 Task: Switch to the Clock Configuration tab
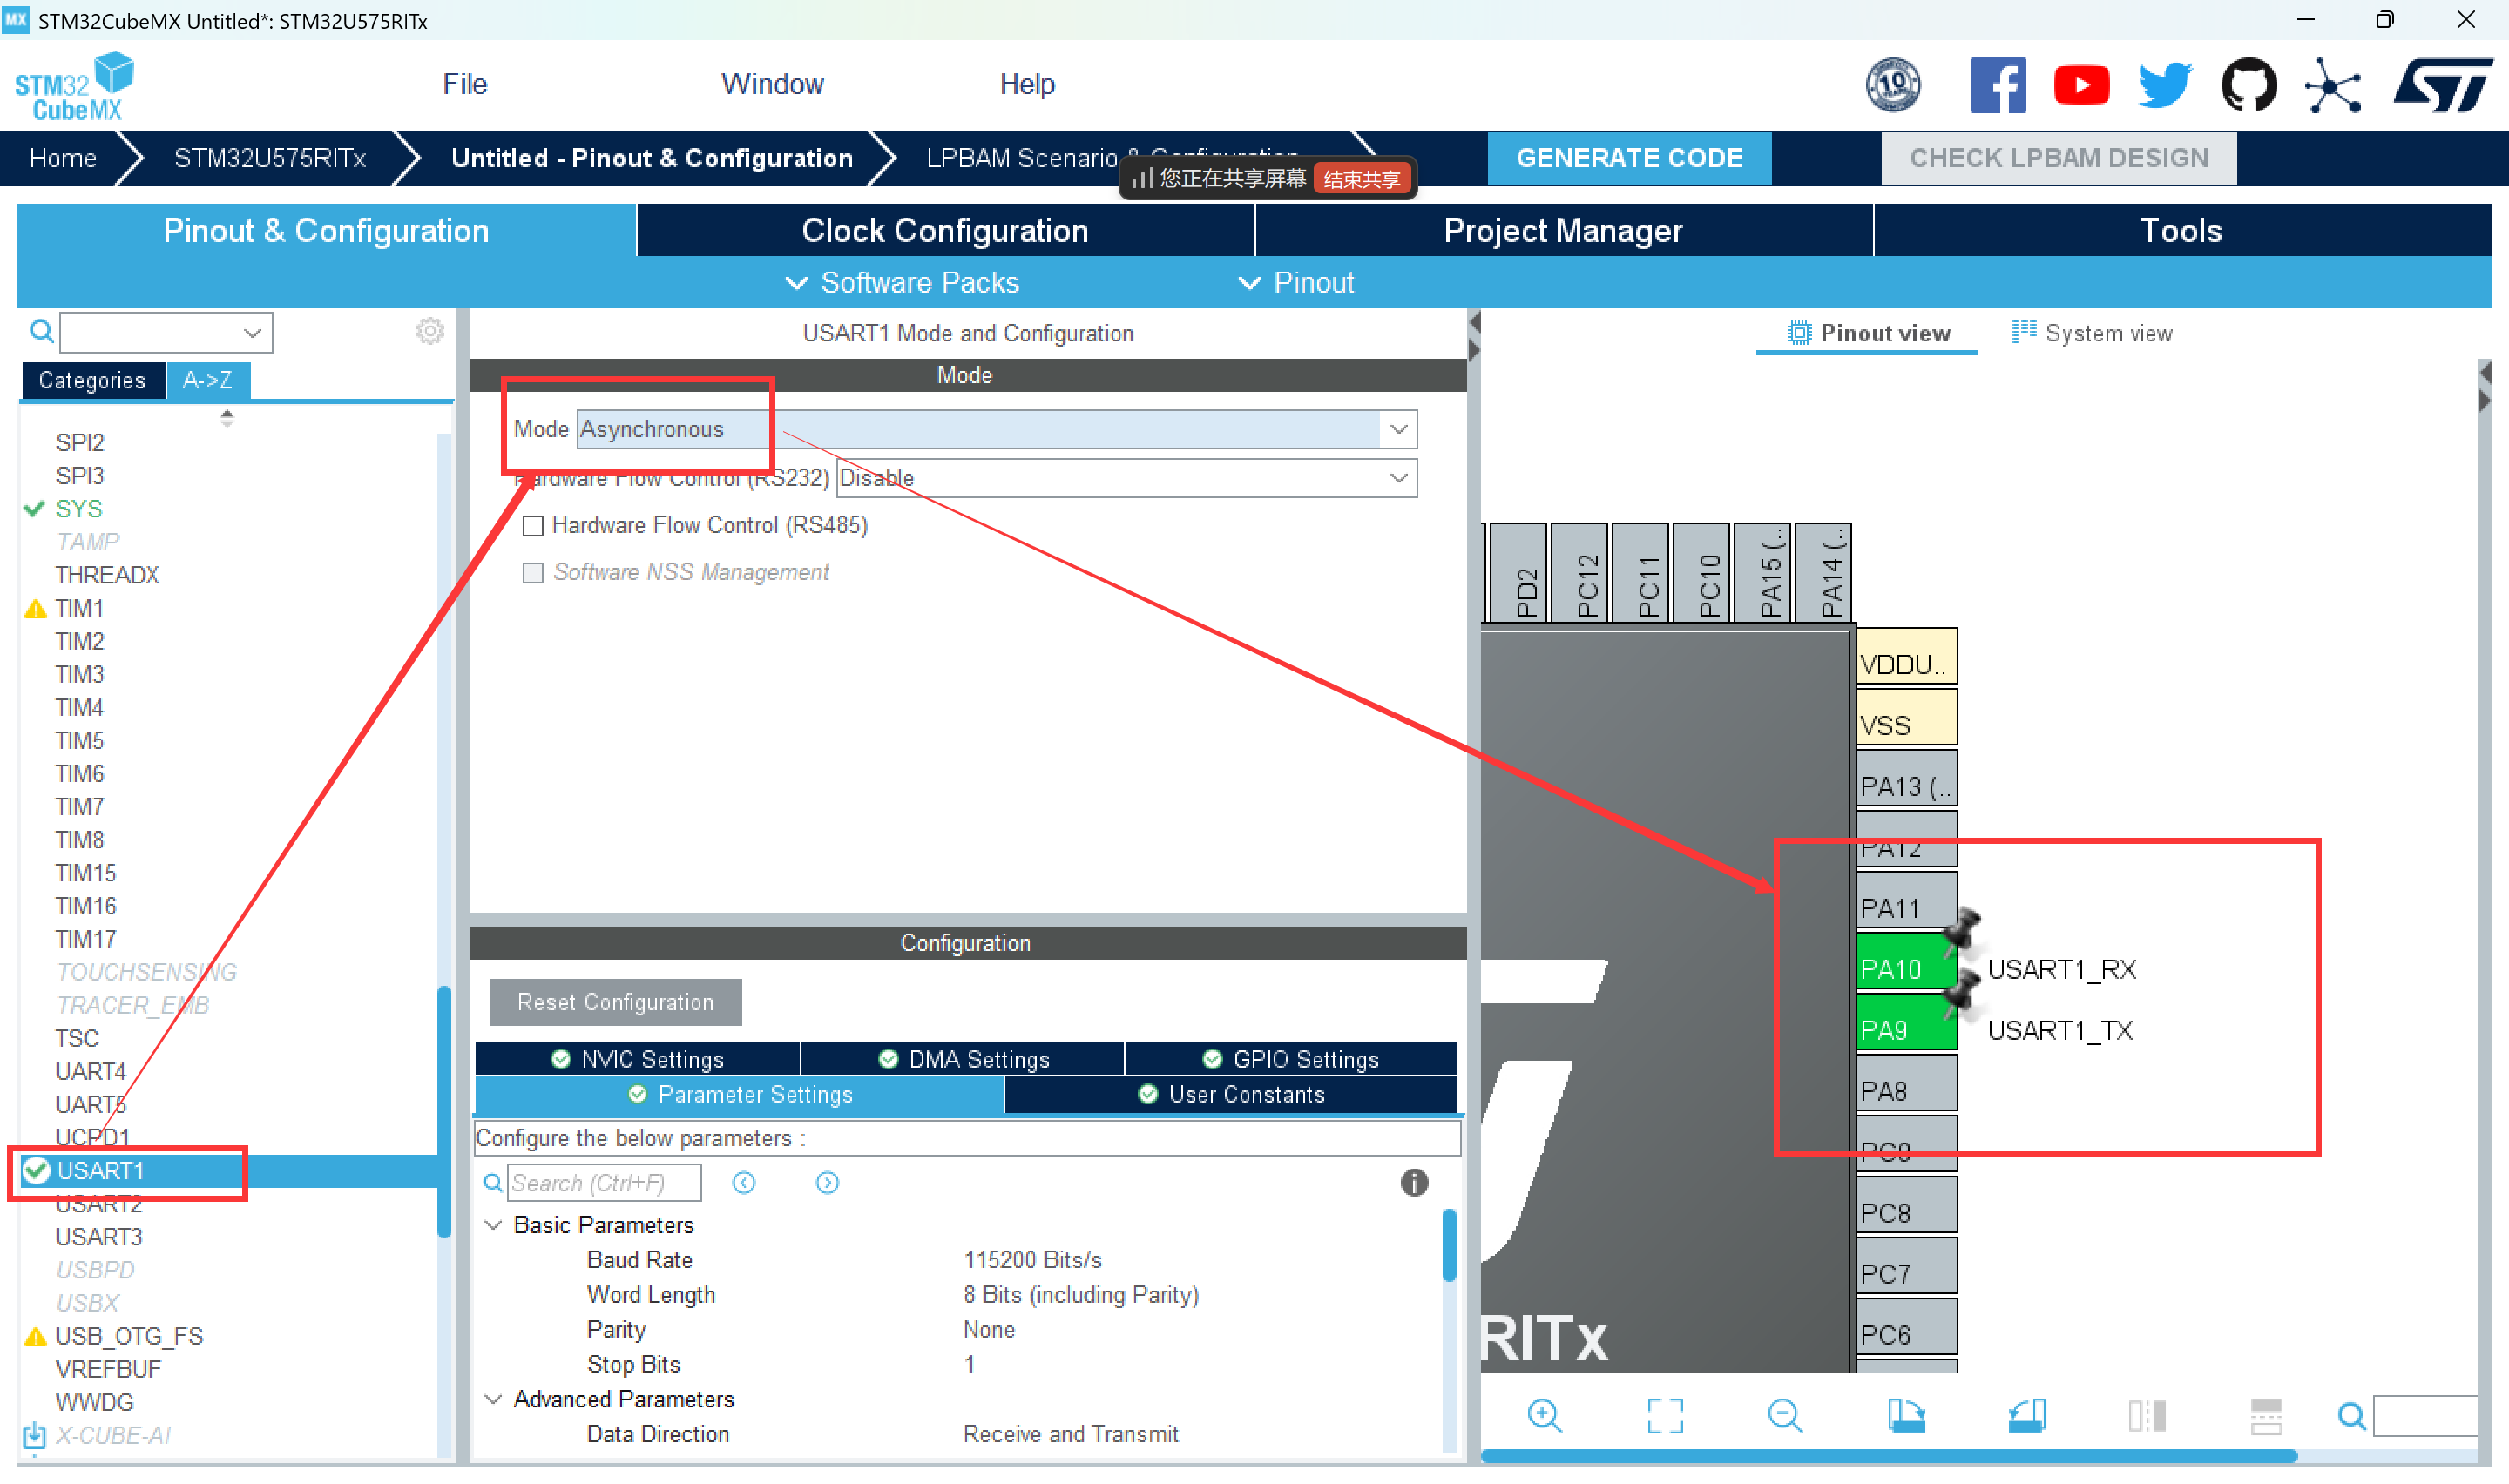[x=945, y=231]
